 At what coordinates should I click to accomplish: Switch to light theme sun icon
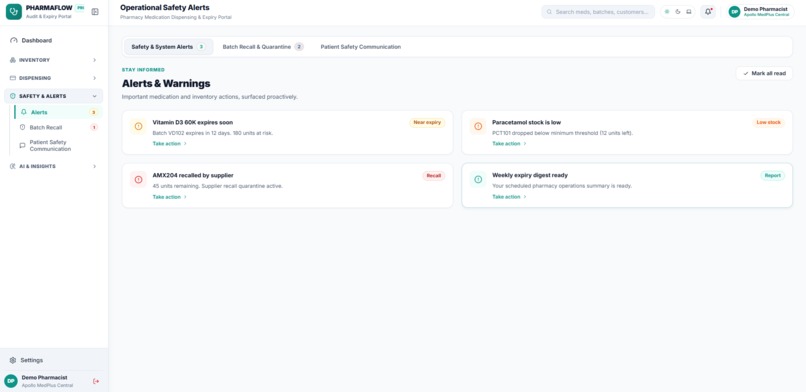[x=667, y=12]
